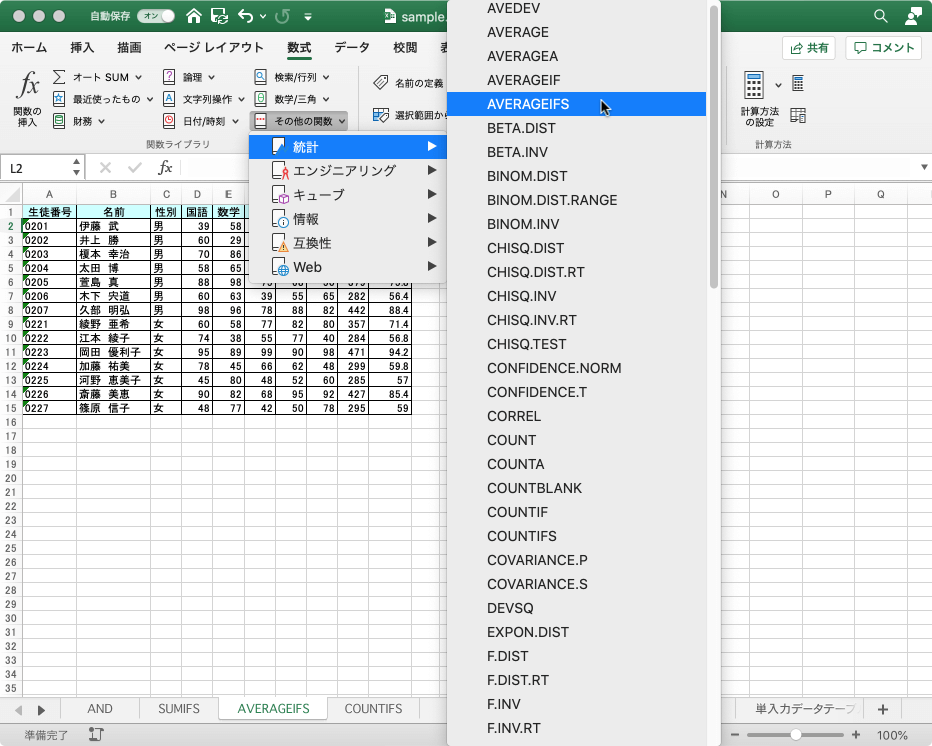Click the Share (共有) button

click(x=809, y=48)
